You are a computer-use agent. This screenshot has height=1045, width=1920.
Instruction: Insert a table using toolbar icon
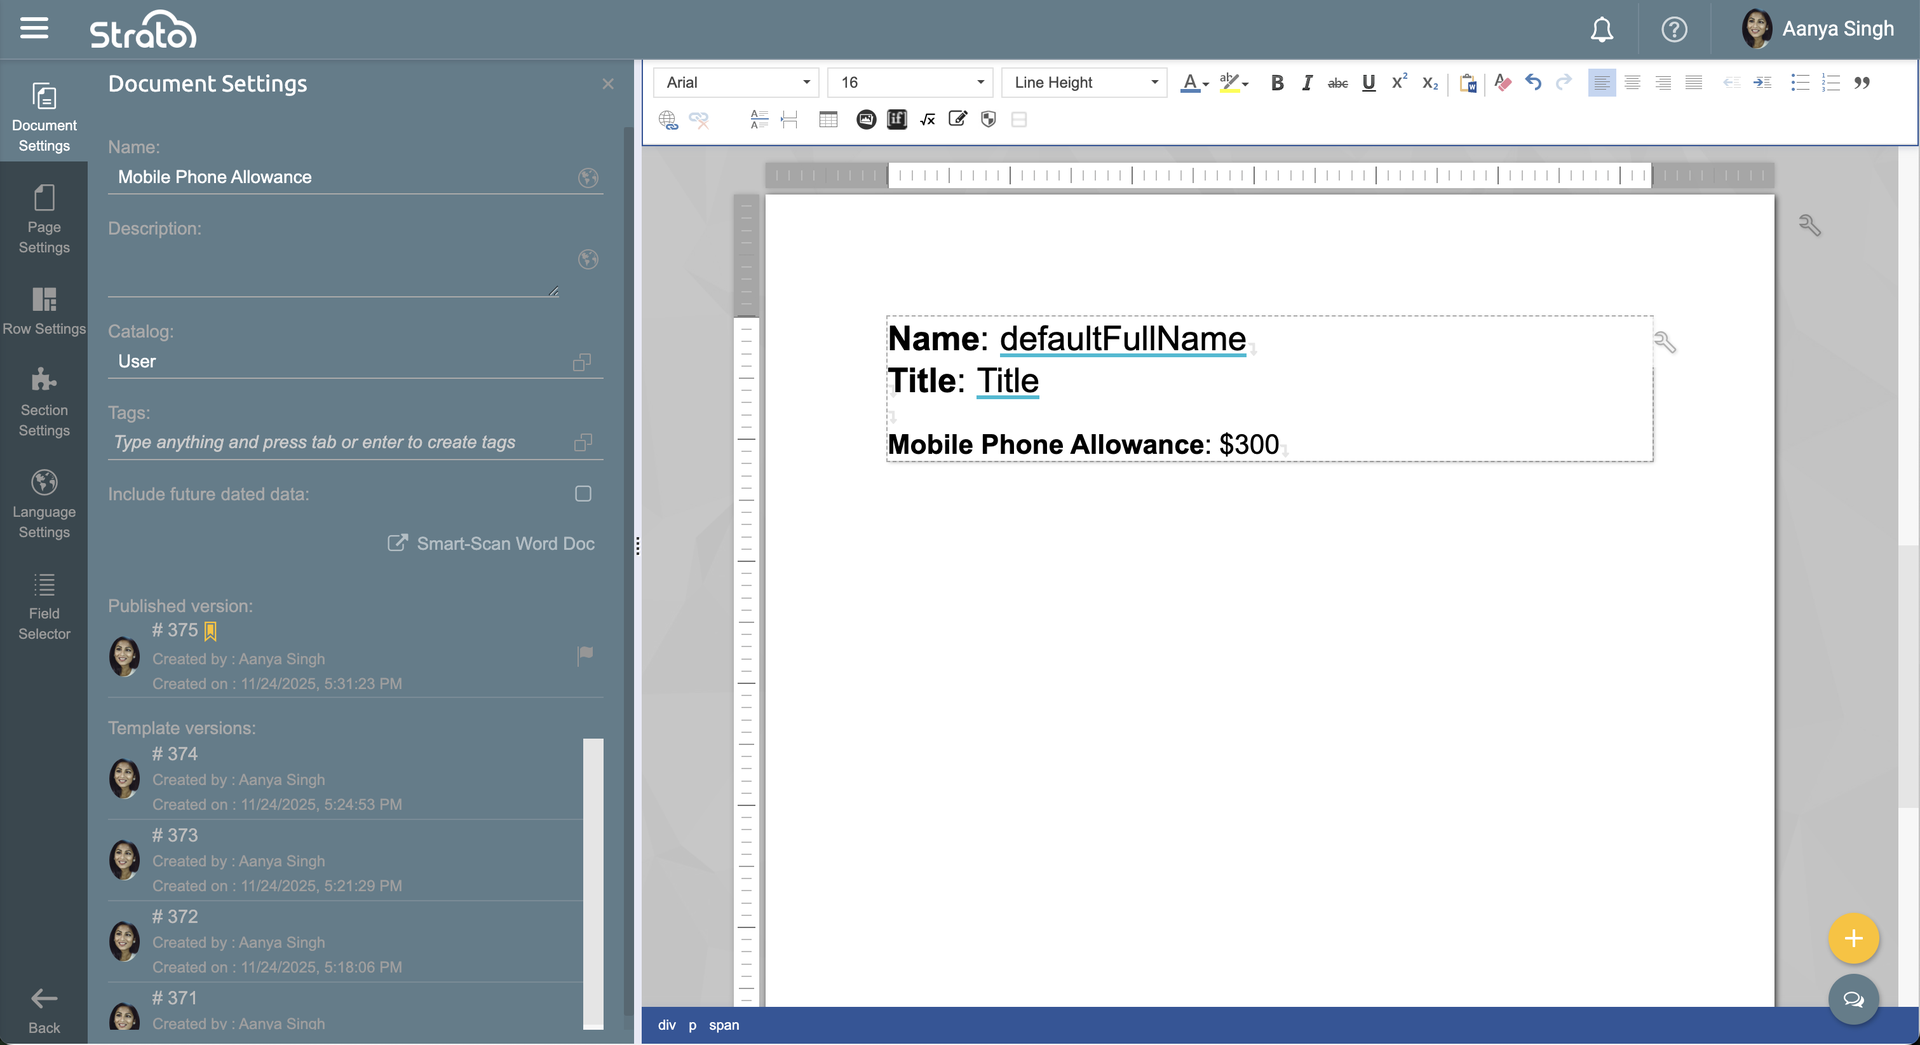828,120
